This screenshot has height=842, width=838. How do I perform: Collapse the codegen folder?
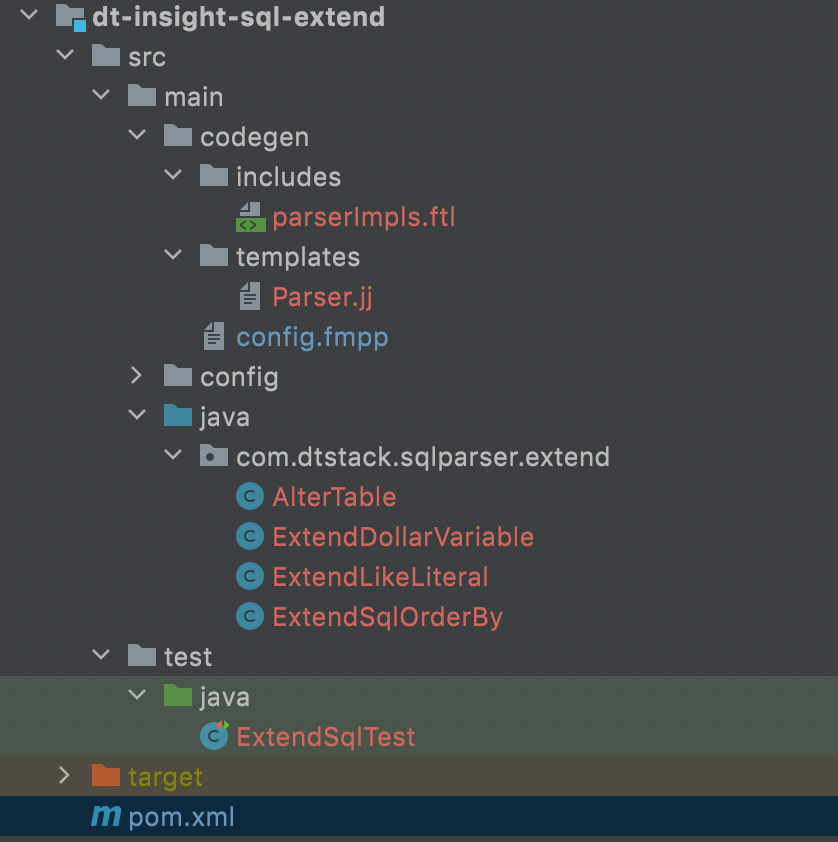137,135
